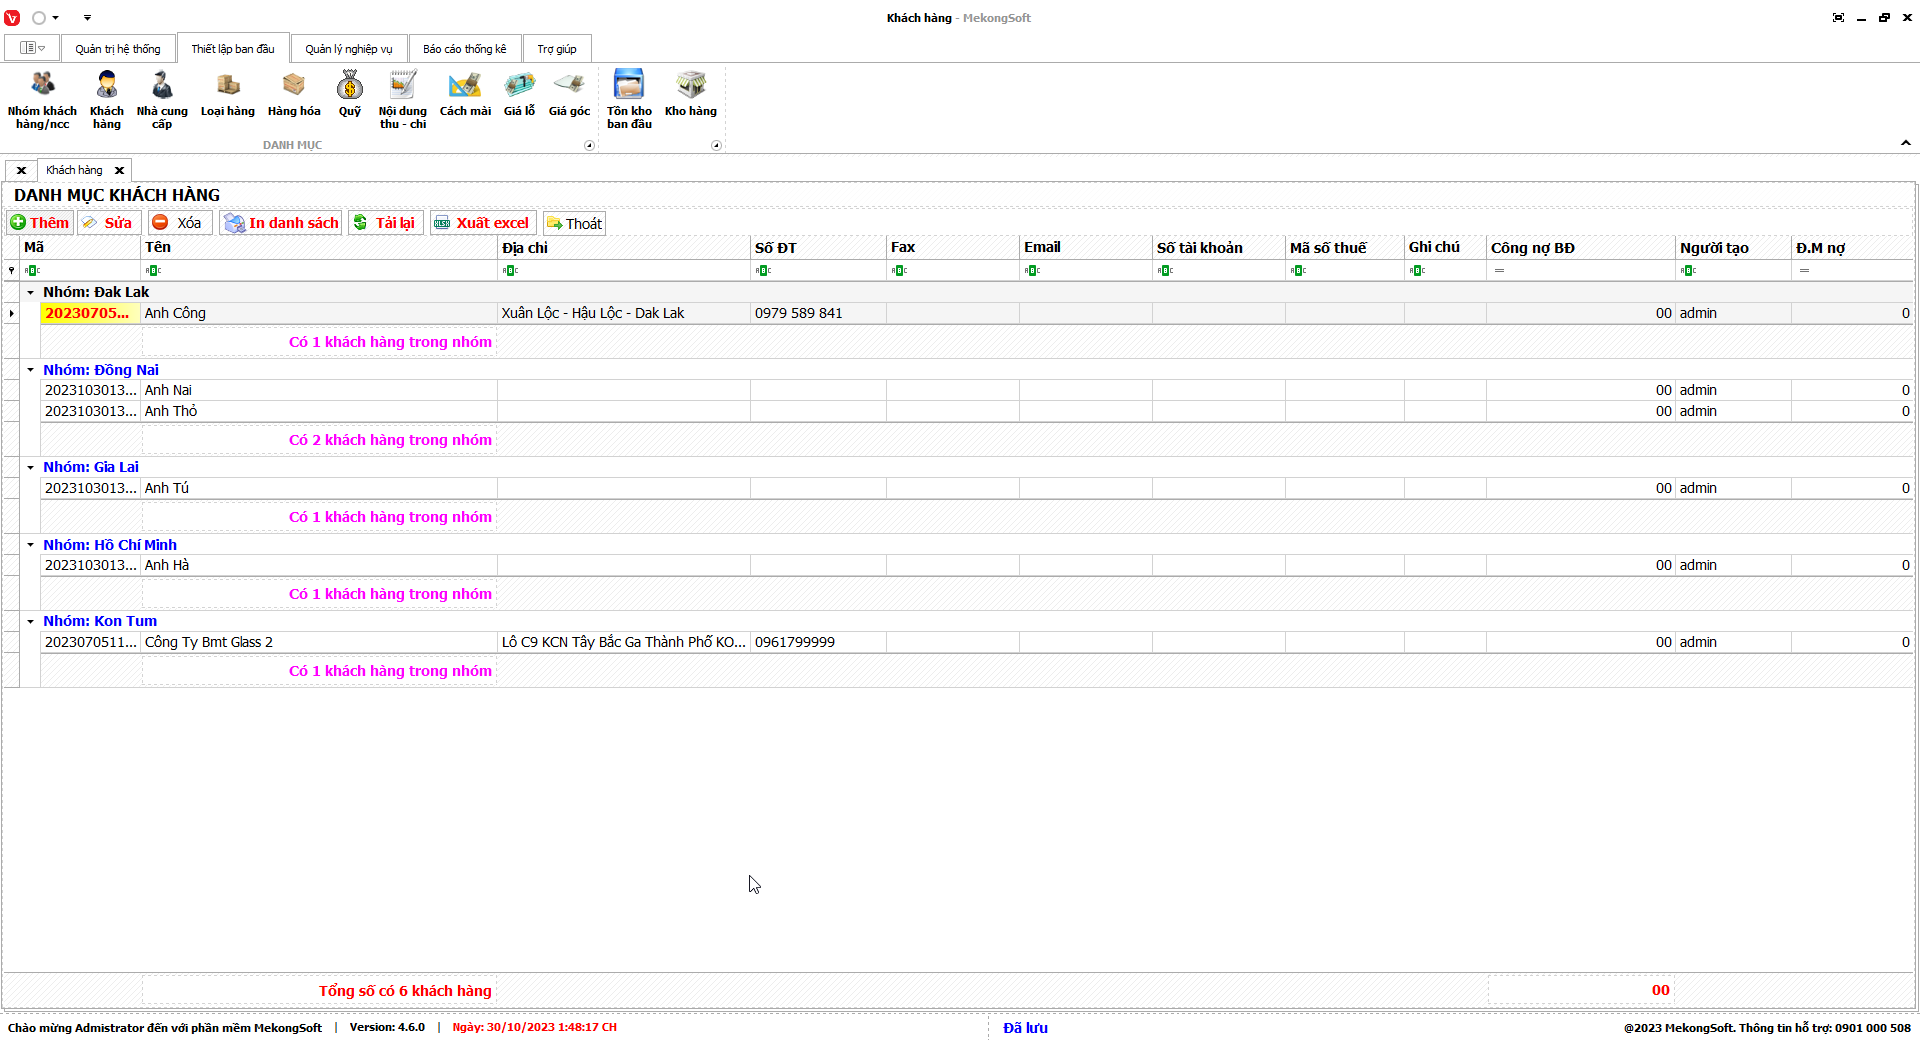The height and width of the screenshot is (1040, 1920).
Task: Click the Tên column filter field
Action: pyautogui.click(x=320, y=270)
